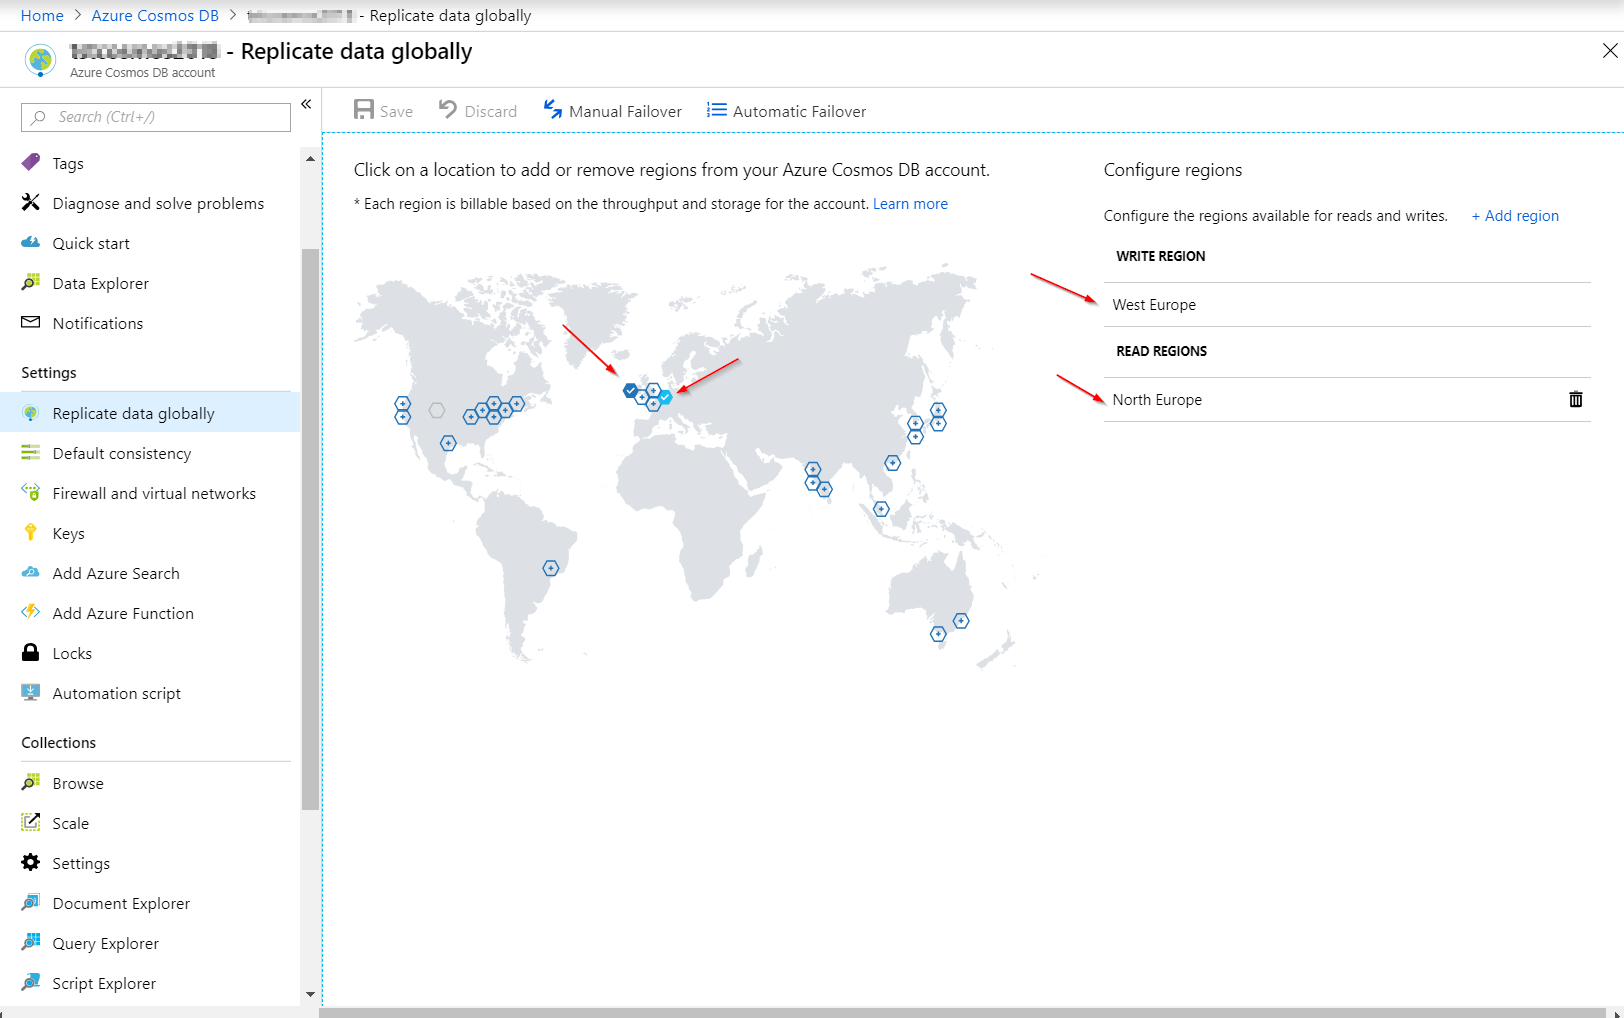Click the Australia East region hexagon
This screenshot has width=1624, height=1018.
point(961,621)
